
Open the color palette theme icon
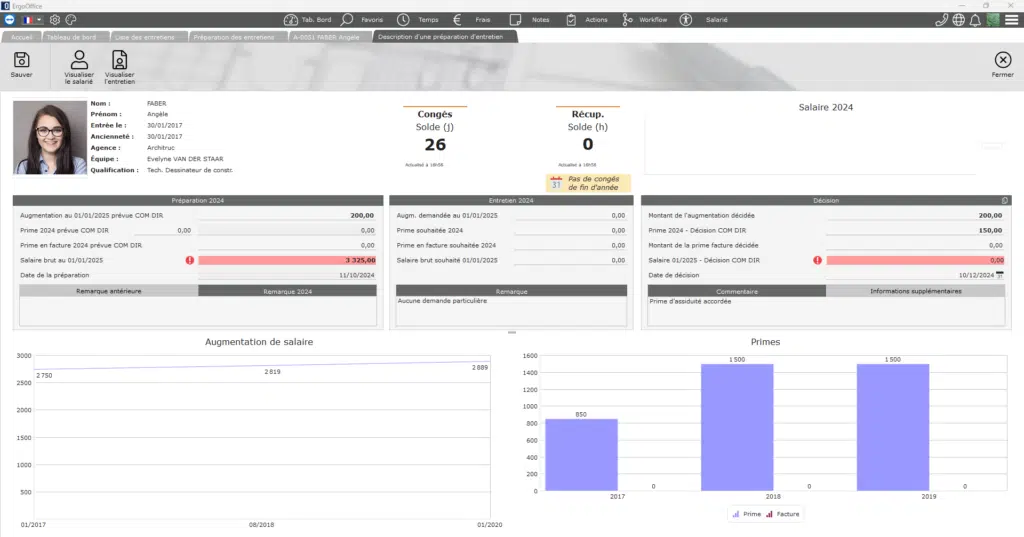70,19
